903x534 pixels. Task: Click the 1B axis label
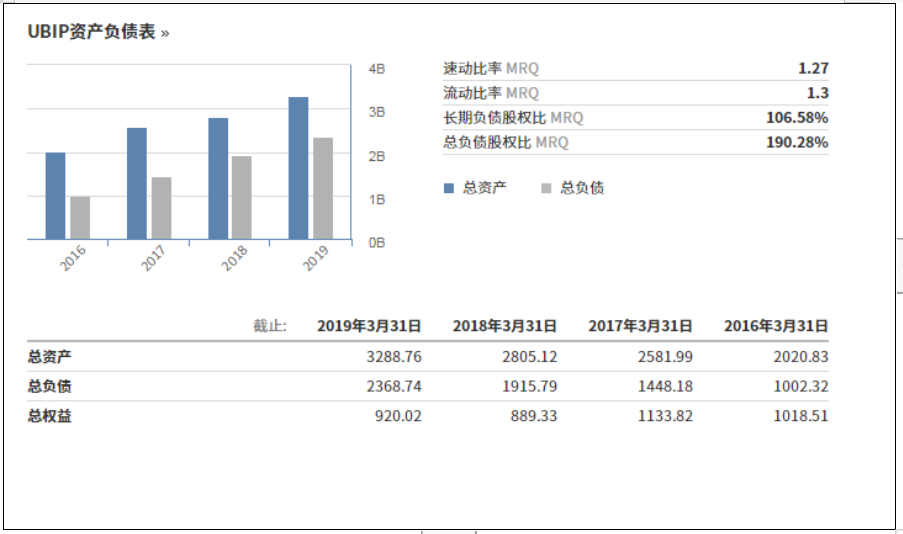(377, 200)
